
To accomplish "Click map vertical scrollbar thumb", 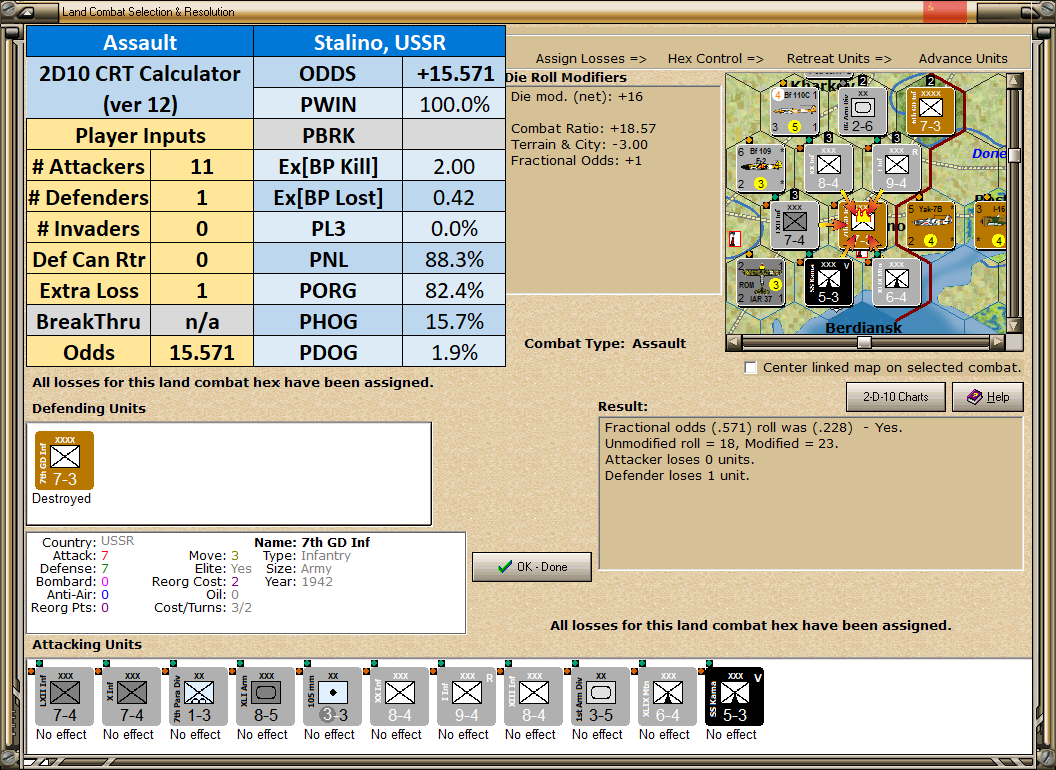I will tap(1014, 155).
